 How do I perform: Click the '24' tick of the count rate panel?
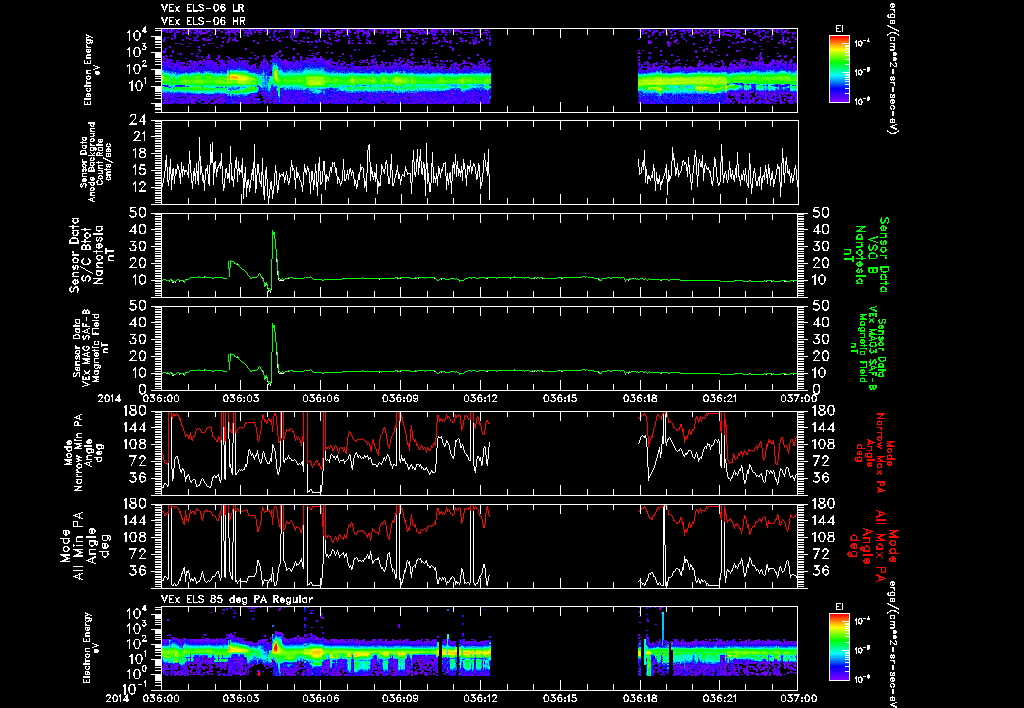tap(139, 120)
